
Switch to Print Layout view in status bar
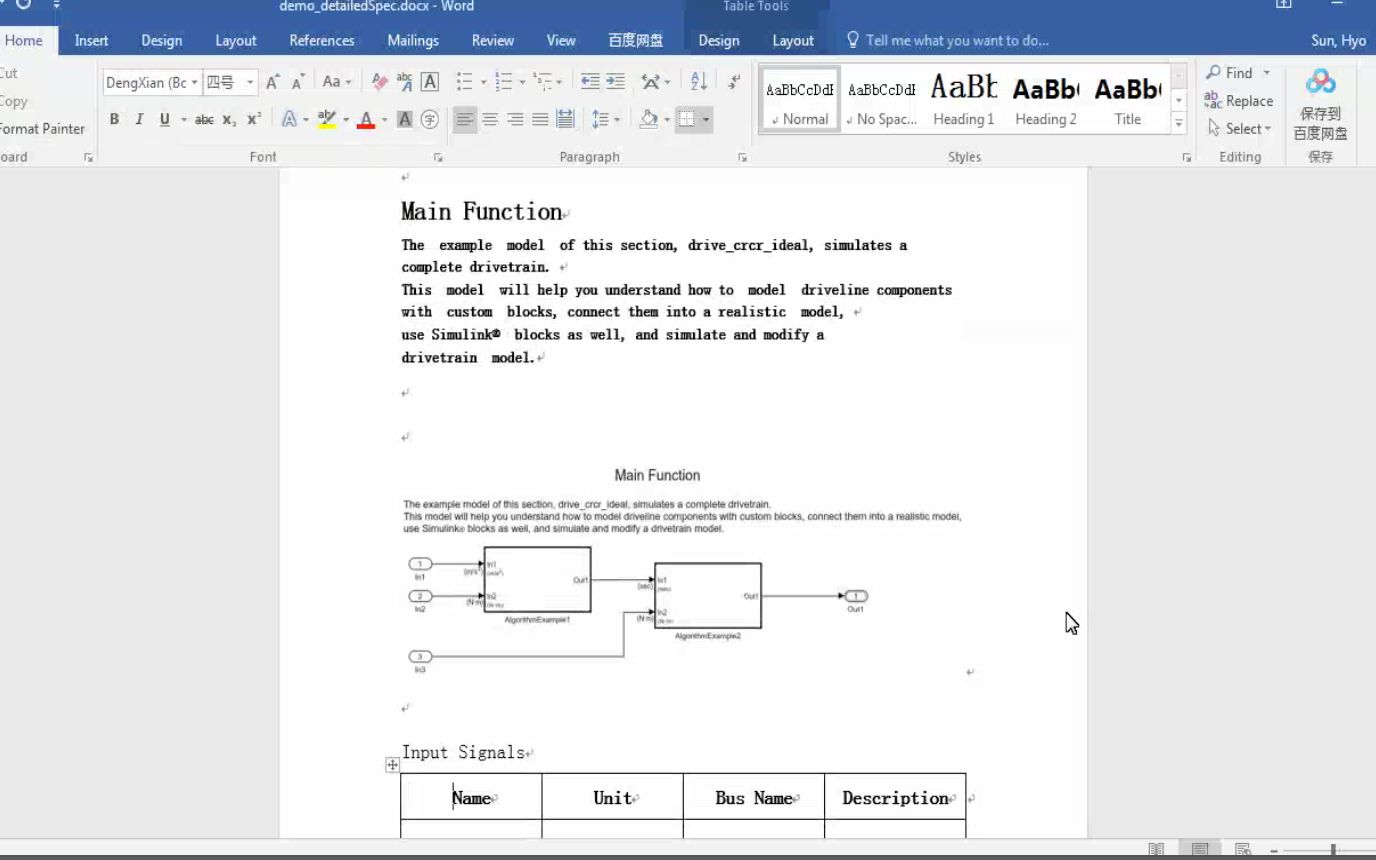[x=1200, y=849]
